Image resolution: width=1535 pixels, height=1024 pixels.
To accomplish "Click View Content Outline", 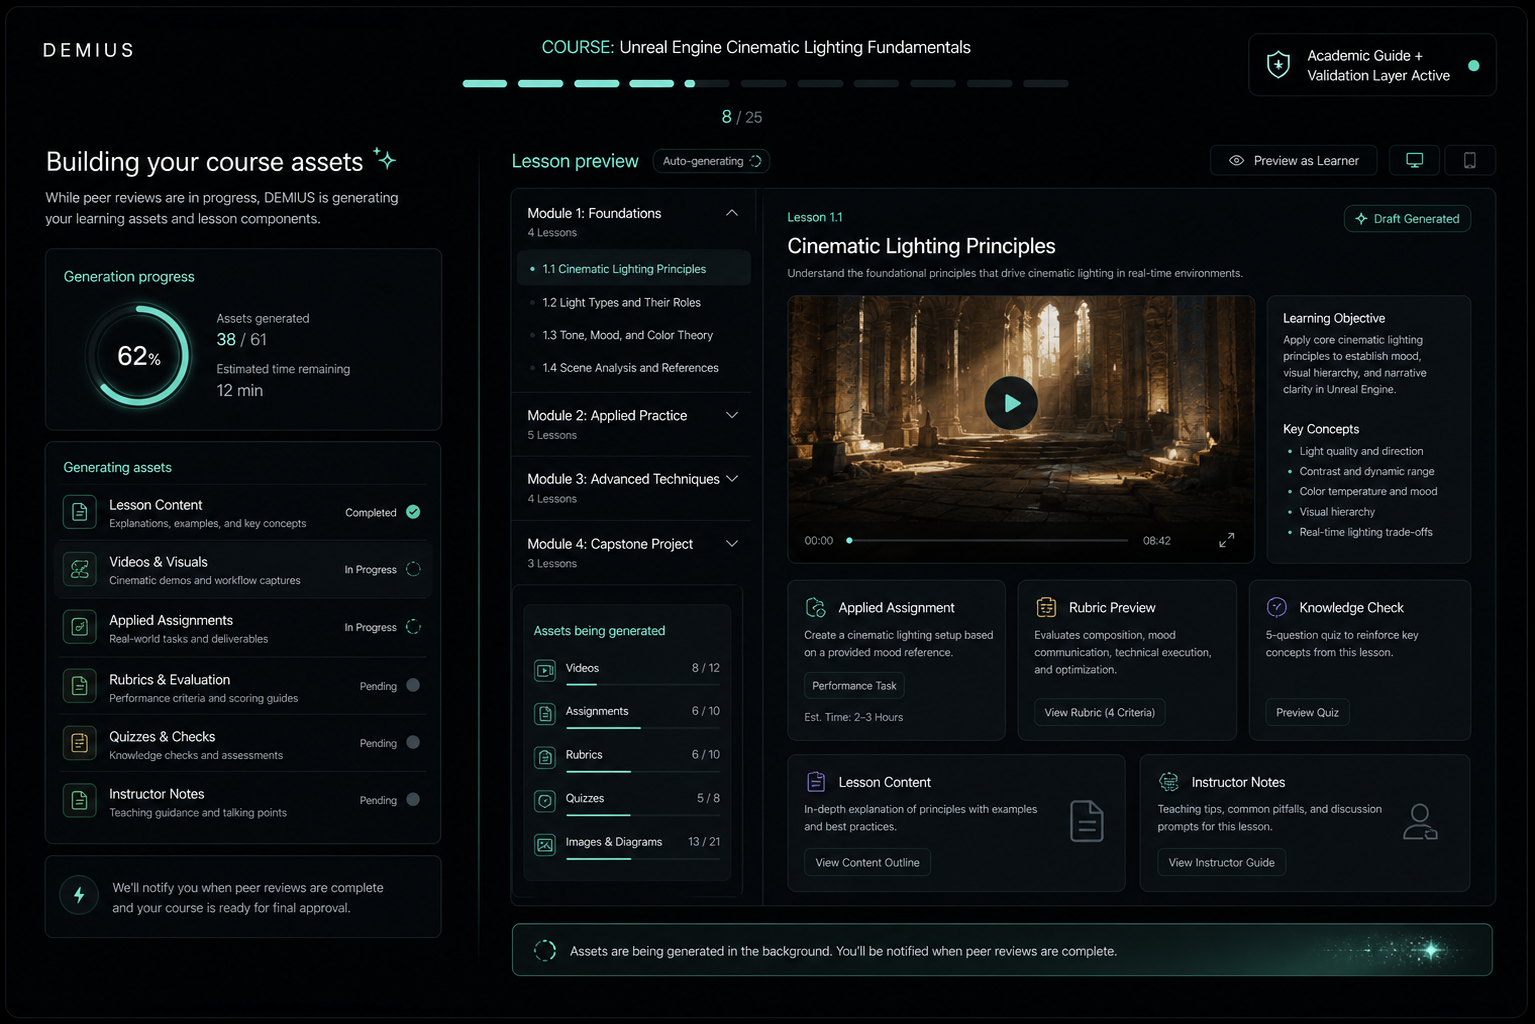I will pos(867,863).
